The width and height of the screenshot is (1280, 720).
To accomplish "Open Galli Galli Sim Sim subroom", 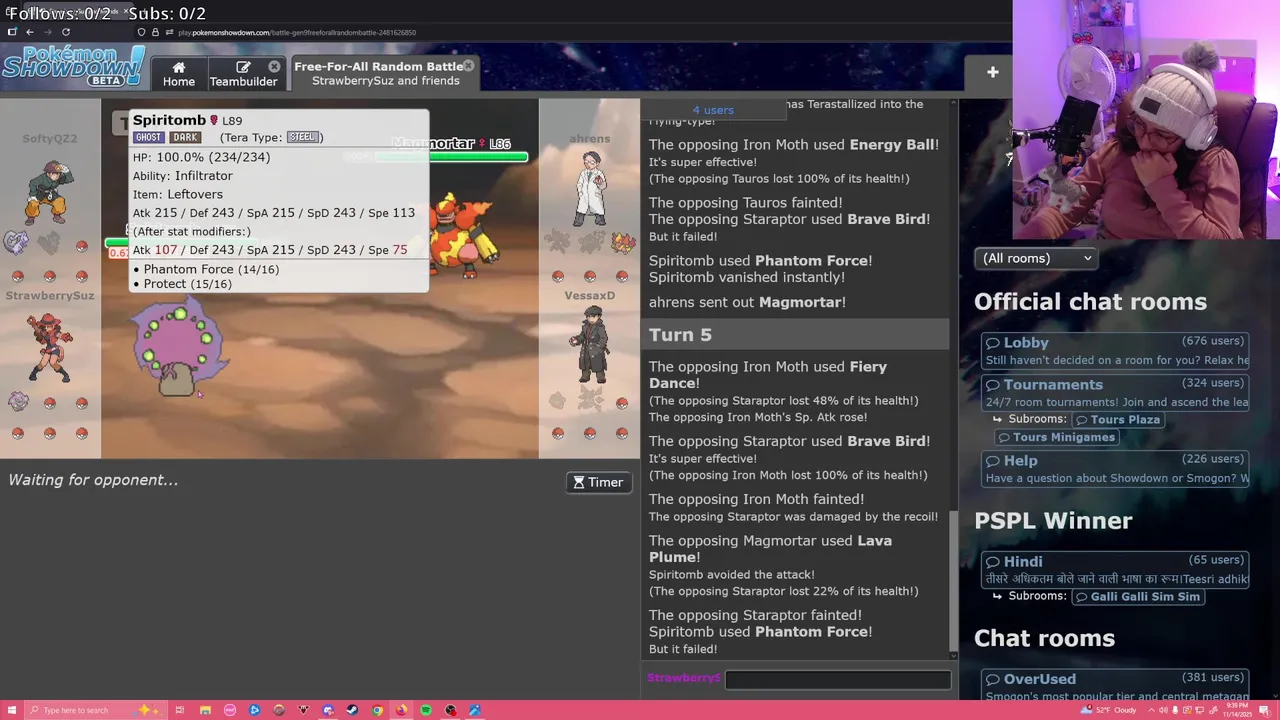I will click(x=1137, y=597).
